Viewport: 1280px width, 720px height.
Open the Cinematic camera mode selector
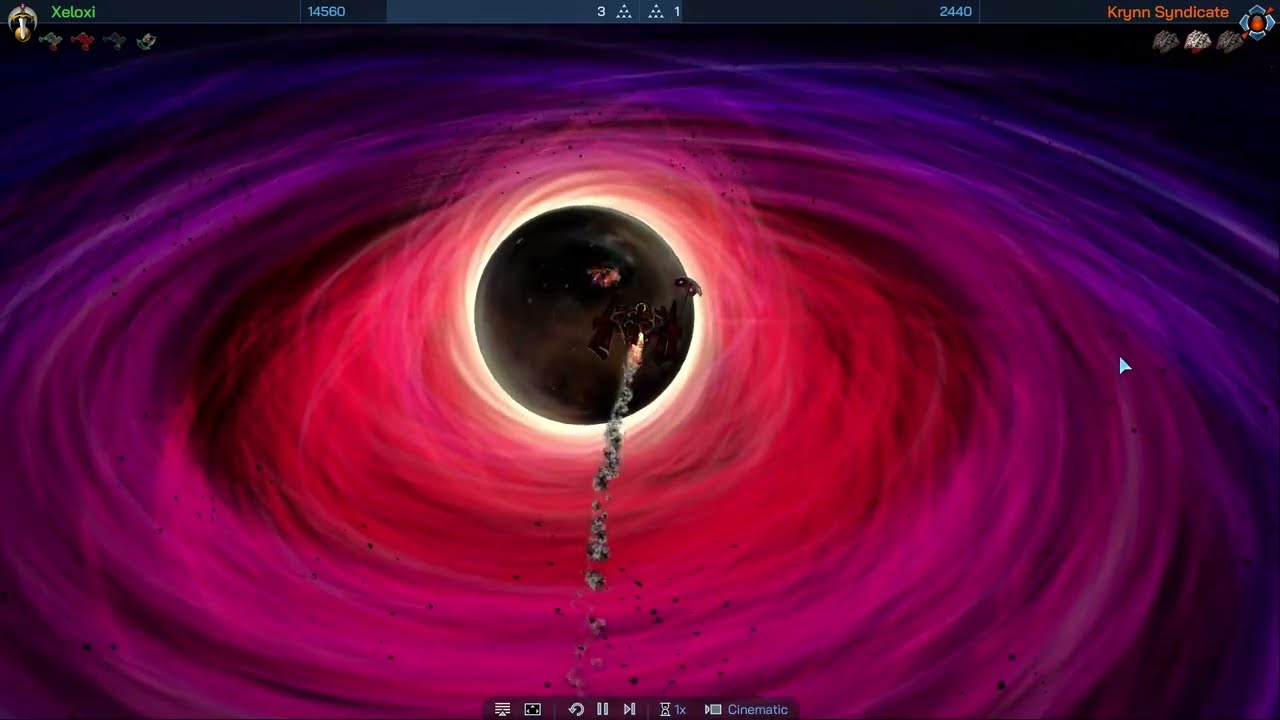(747, 709)
